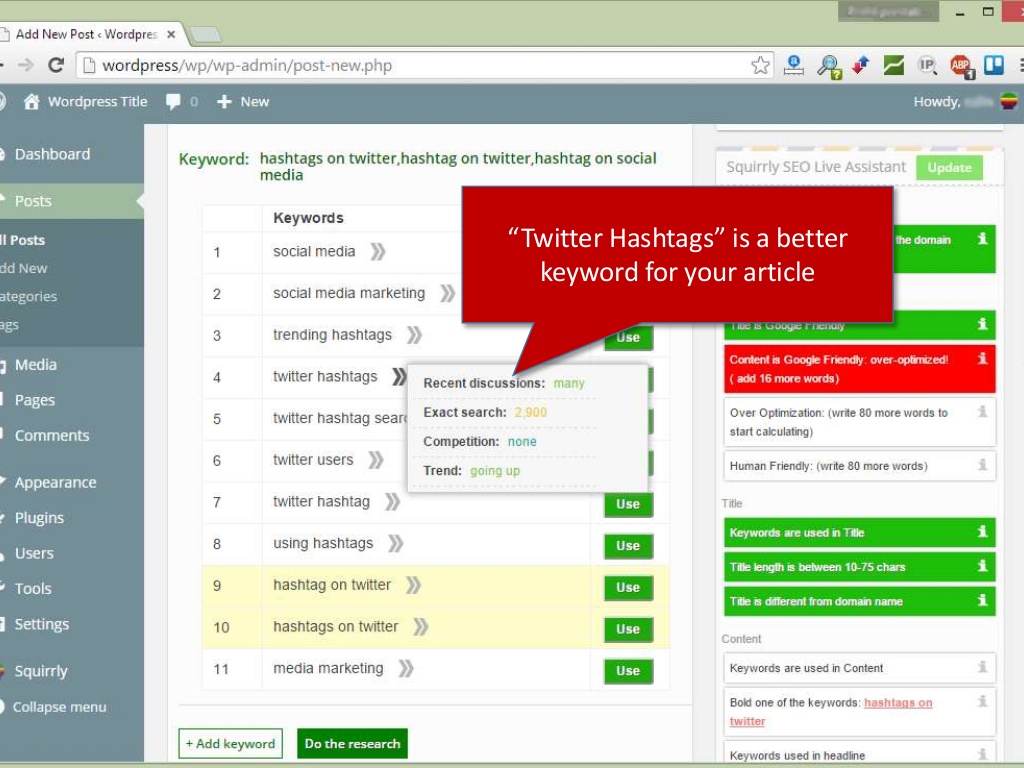This screenshot has height=768, width=1024.
Task: Use the keyword using hashtags
Action: click(628, 545)
